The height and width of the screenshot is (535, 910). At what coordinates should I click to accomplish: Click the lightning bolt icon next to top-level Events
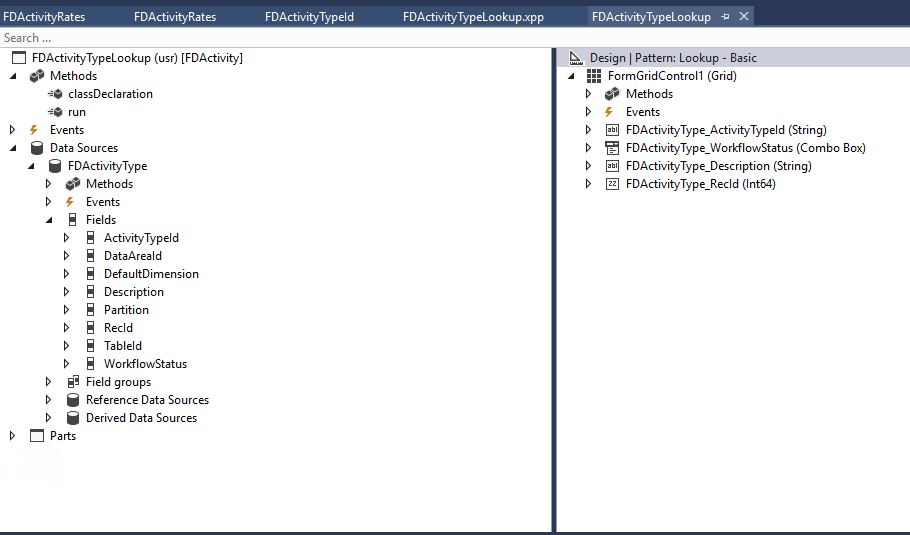(34, 130)
